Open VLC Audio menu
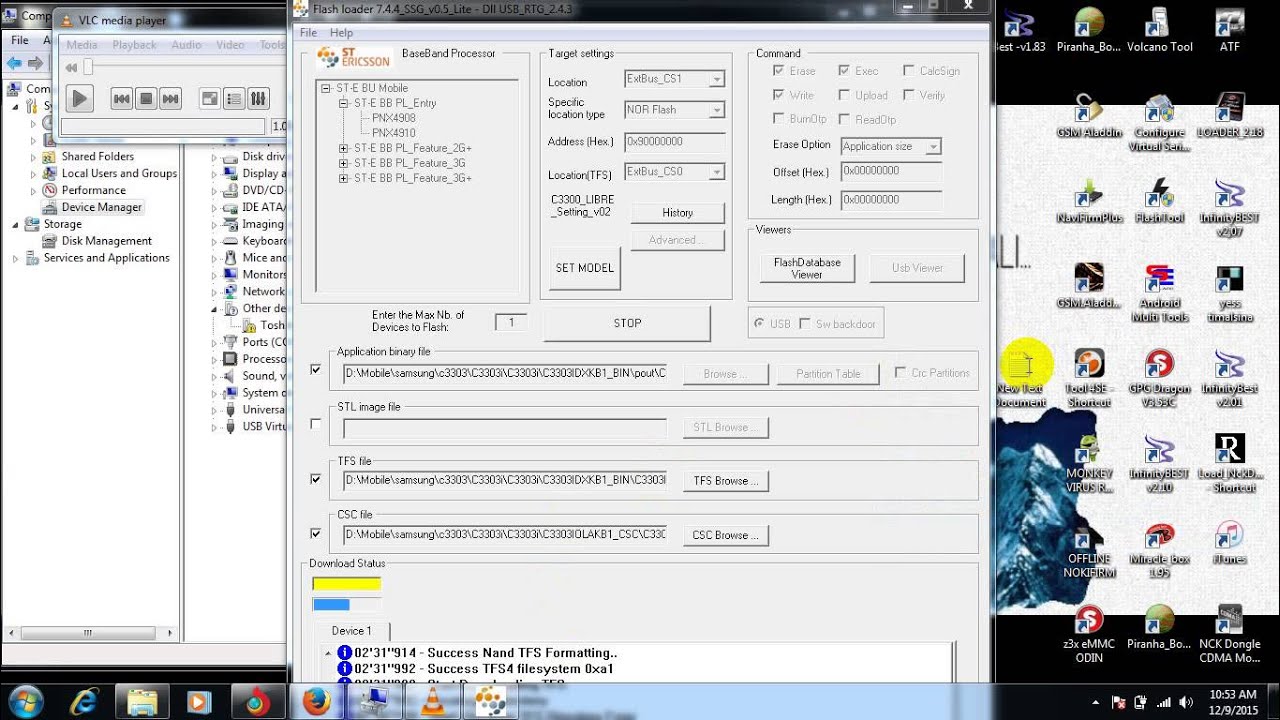This screenshot has width=1280, height=720. click(x=186, y=45)
